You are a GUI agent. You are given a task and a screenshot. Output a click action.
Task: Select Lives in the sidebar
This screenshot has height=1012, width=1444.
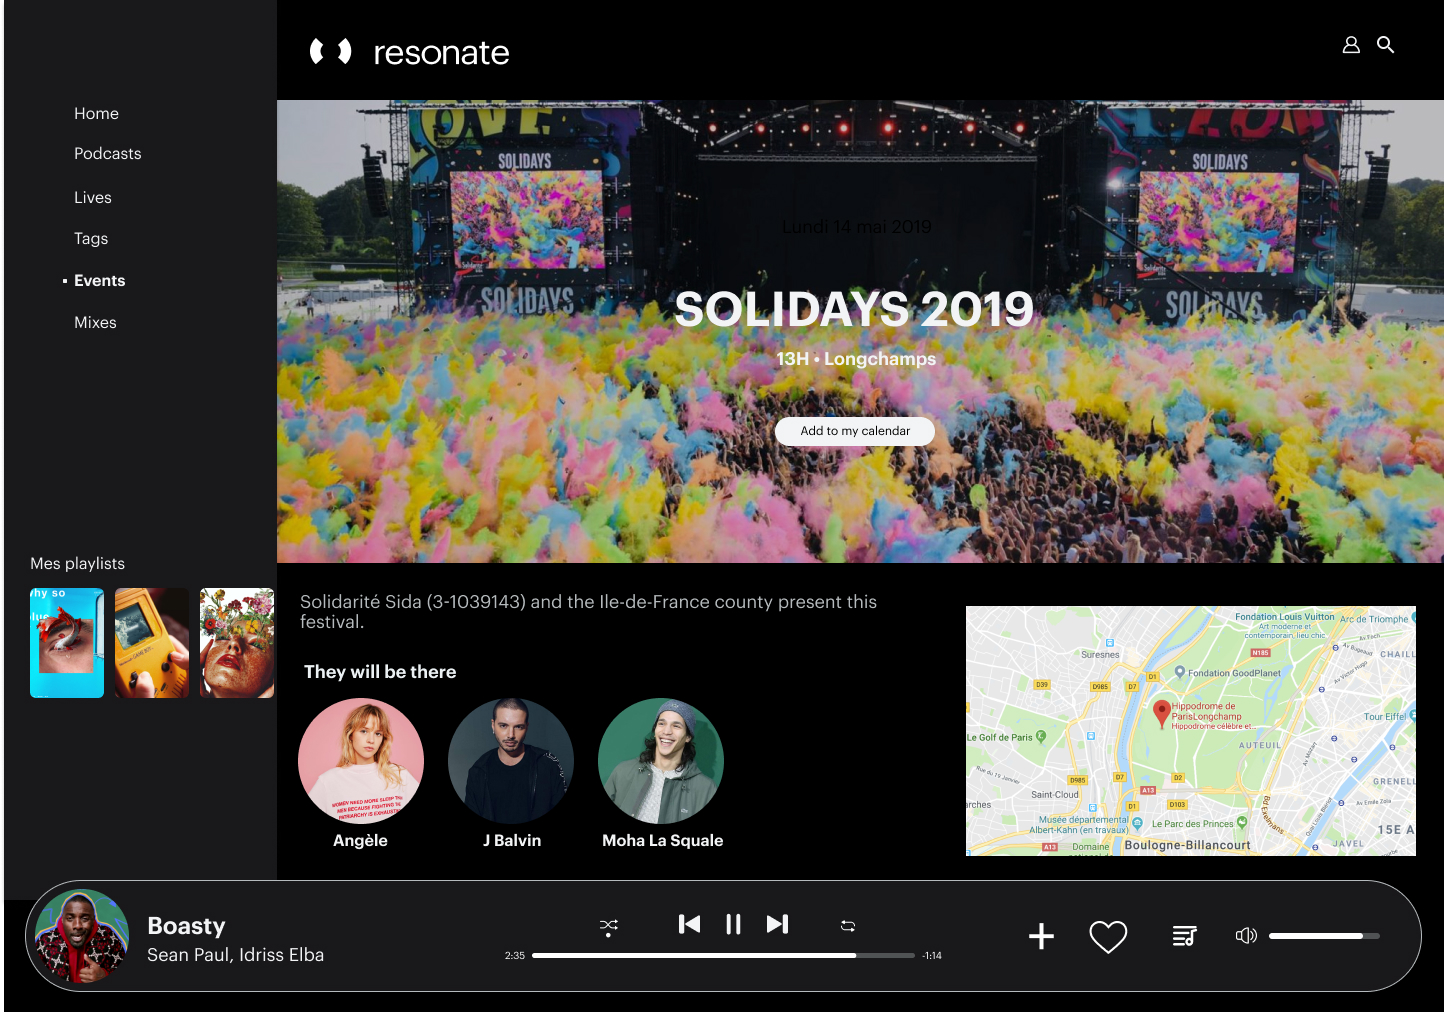(92, 198)
